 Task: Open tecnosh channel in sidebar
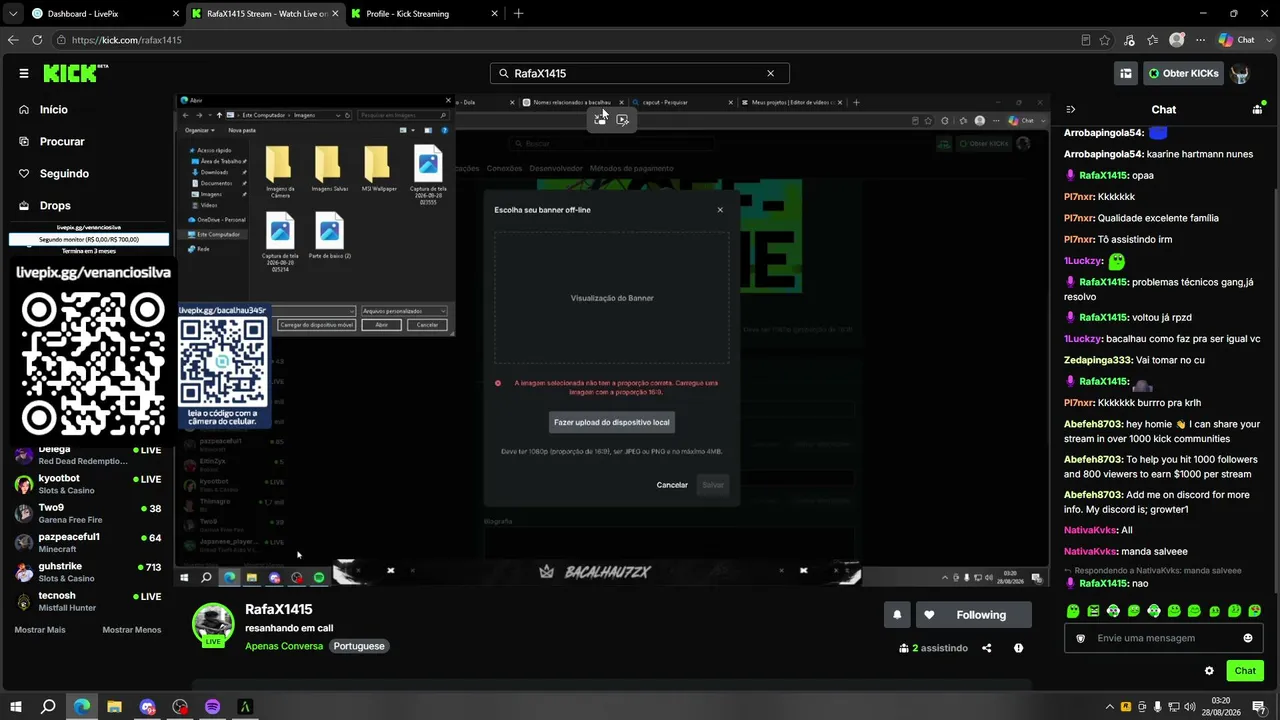89,602
